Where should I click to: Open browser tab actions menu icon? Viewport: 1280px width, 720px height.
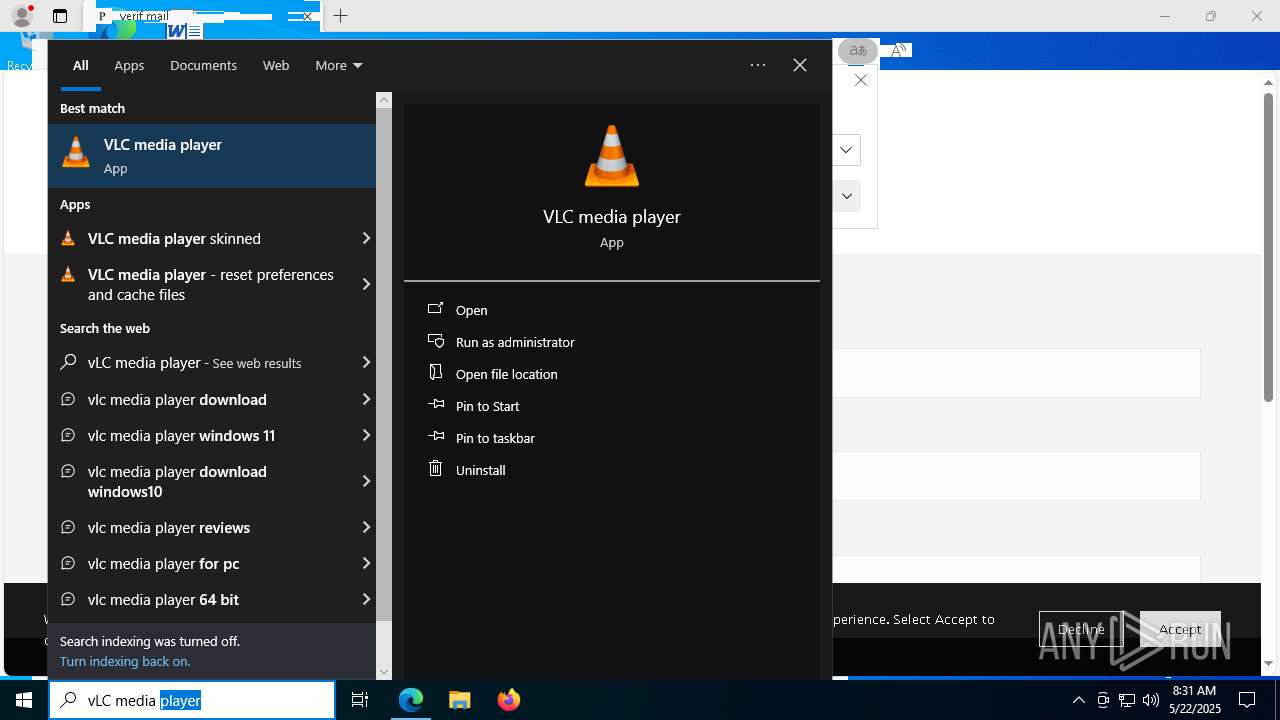tap(60, 16)
